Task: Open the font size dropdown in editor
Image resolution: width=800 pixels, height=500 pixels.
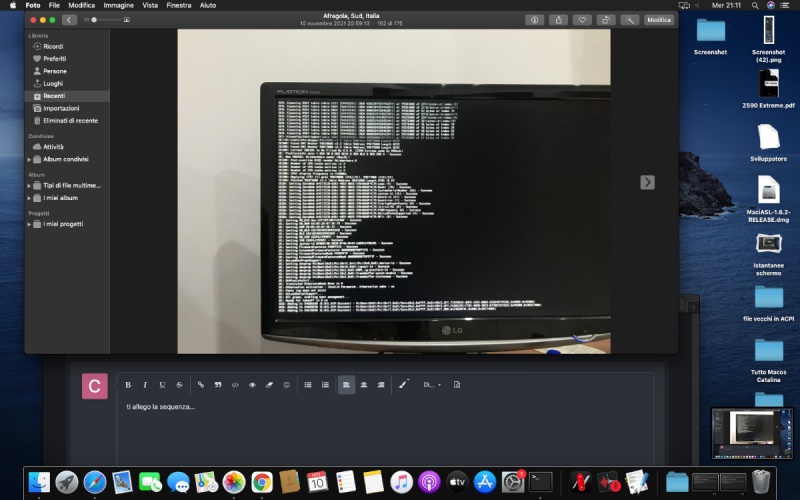Action: click(432, 385)
